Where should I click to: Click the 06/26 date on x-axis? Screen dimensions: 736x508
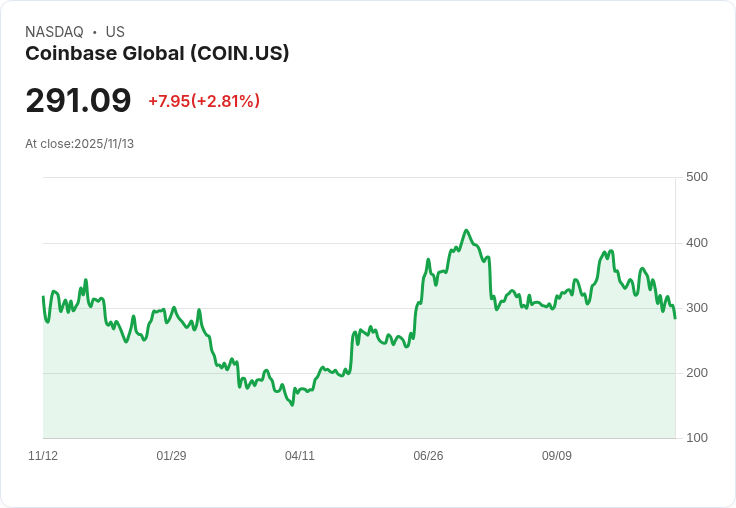428,456
